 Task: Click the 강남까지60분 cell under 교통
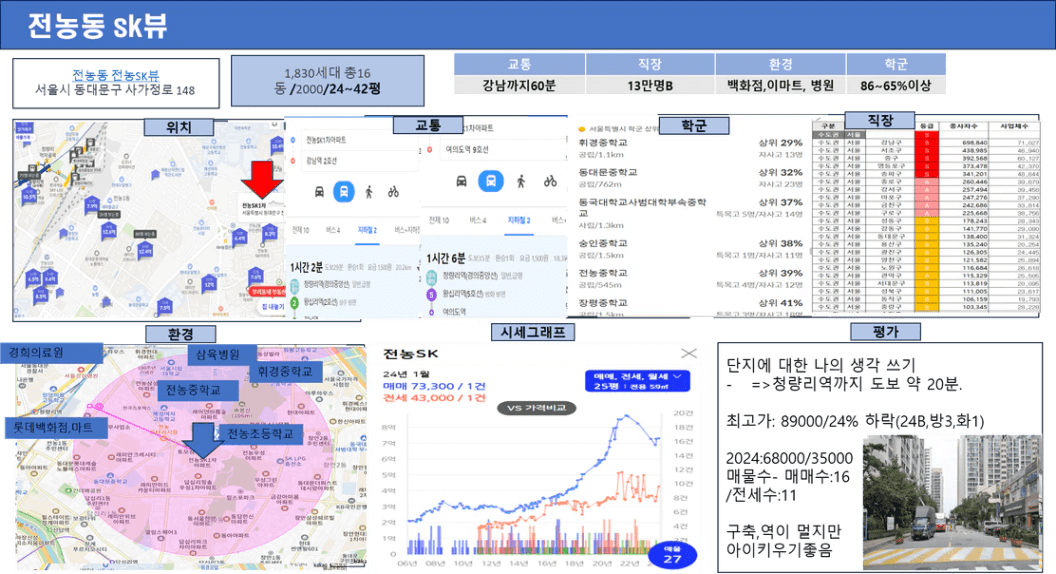pos(519,86)
